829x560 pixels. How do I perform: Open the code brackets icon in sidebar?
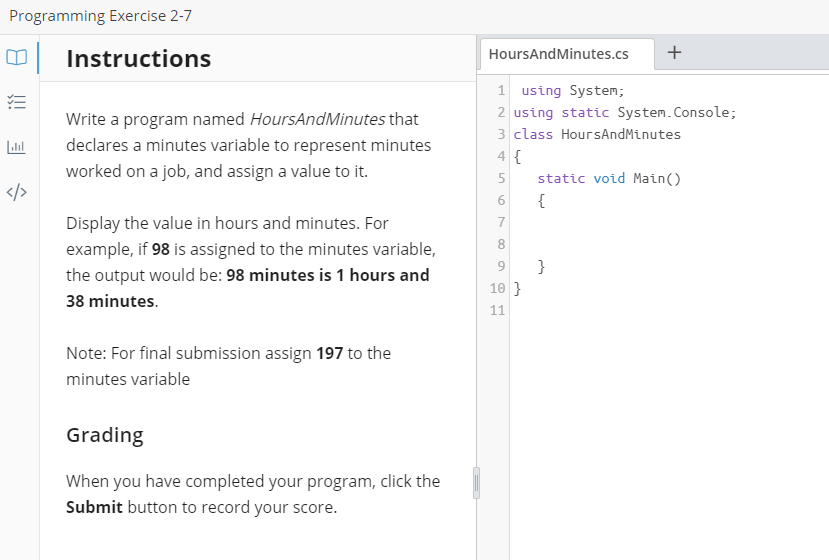coord(16,192)
